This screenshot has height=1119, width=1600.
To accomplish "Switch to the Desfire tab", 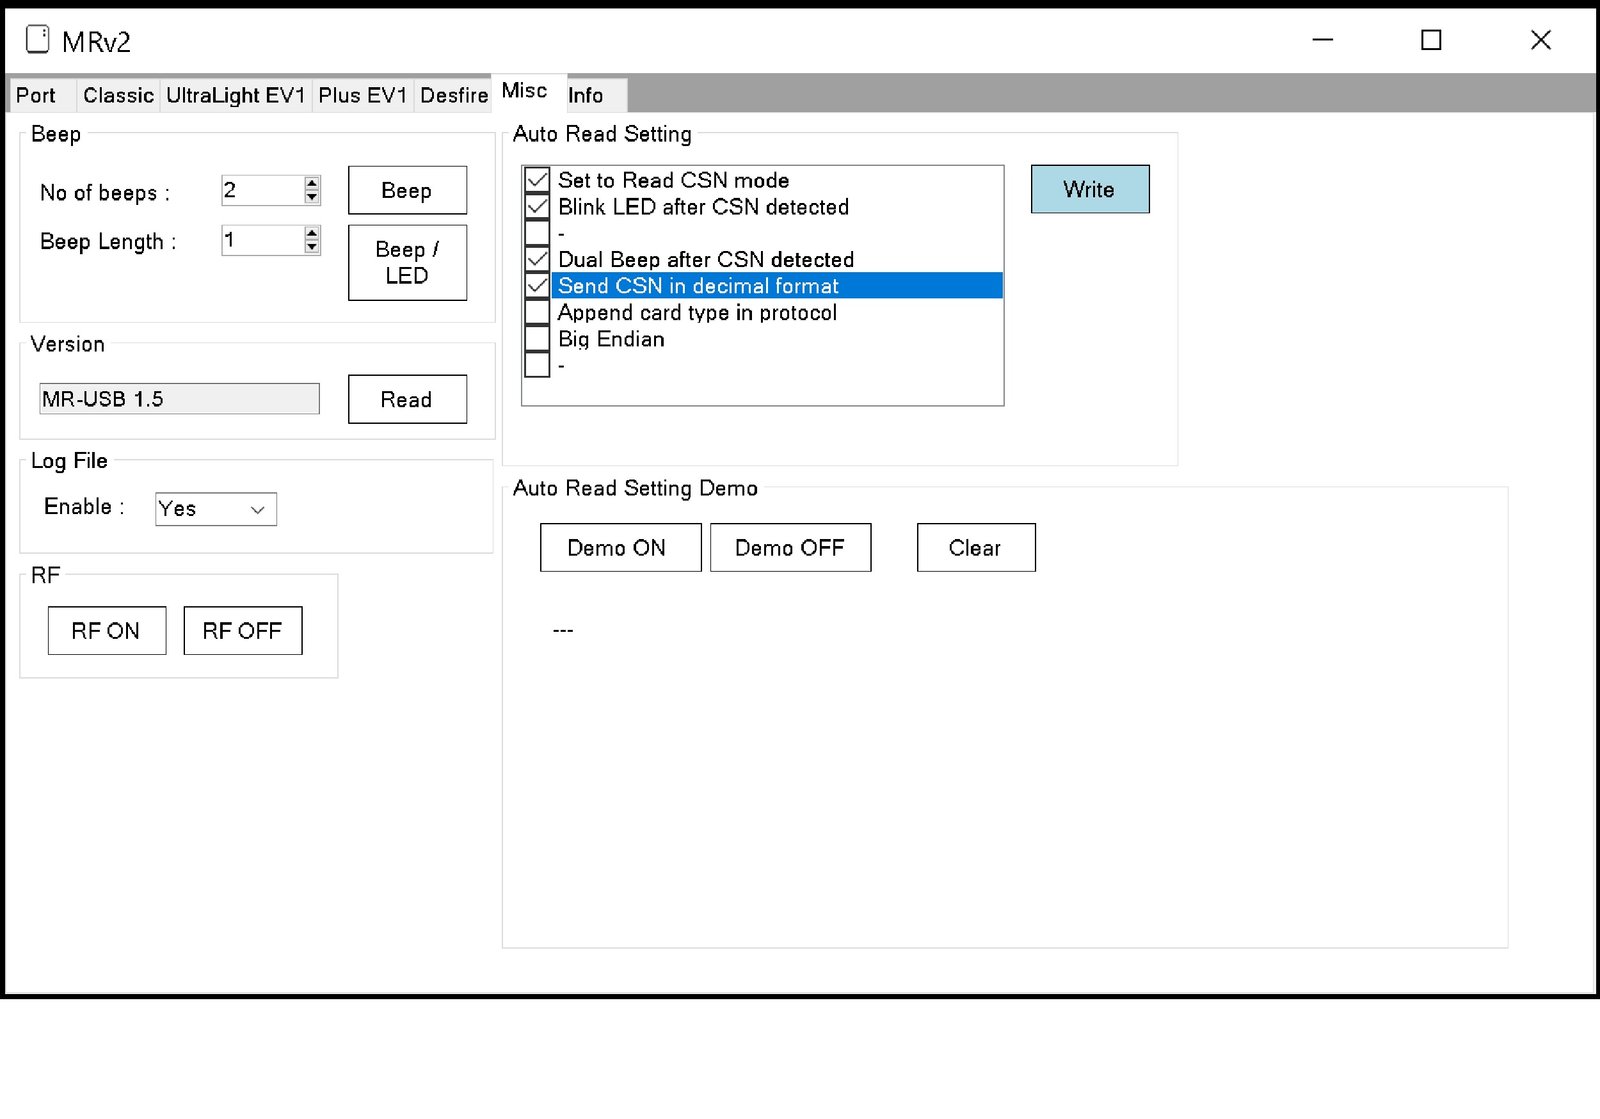I will coord(454,95).
